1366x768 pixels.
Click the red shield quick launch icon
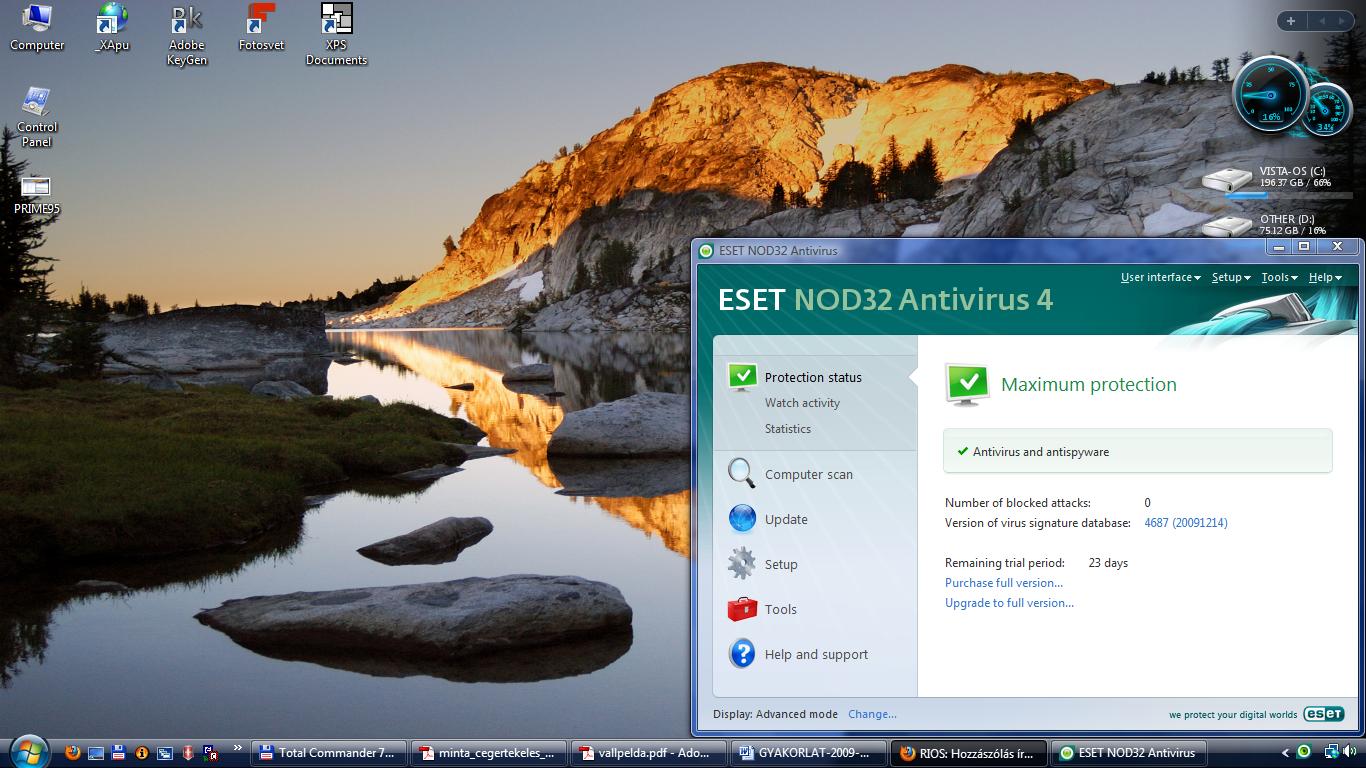tap(187, 753)
